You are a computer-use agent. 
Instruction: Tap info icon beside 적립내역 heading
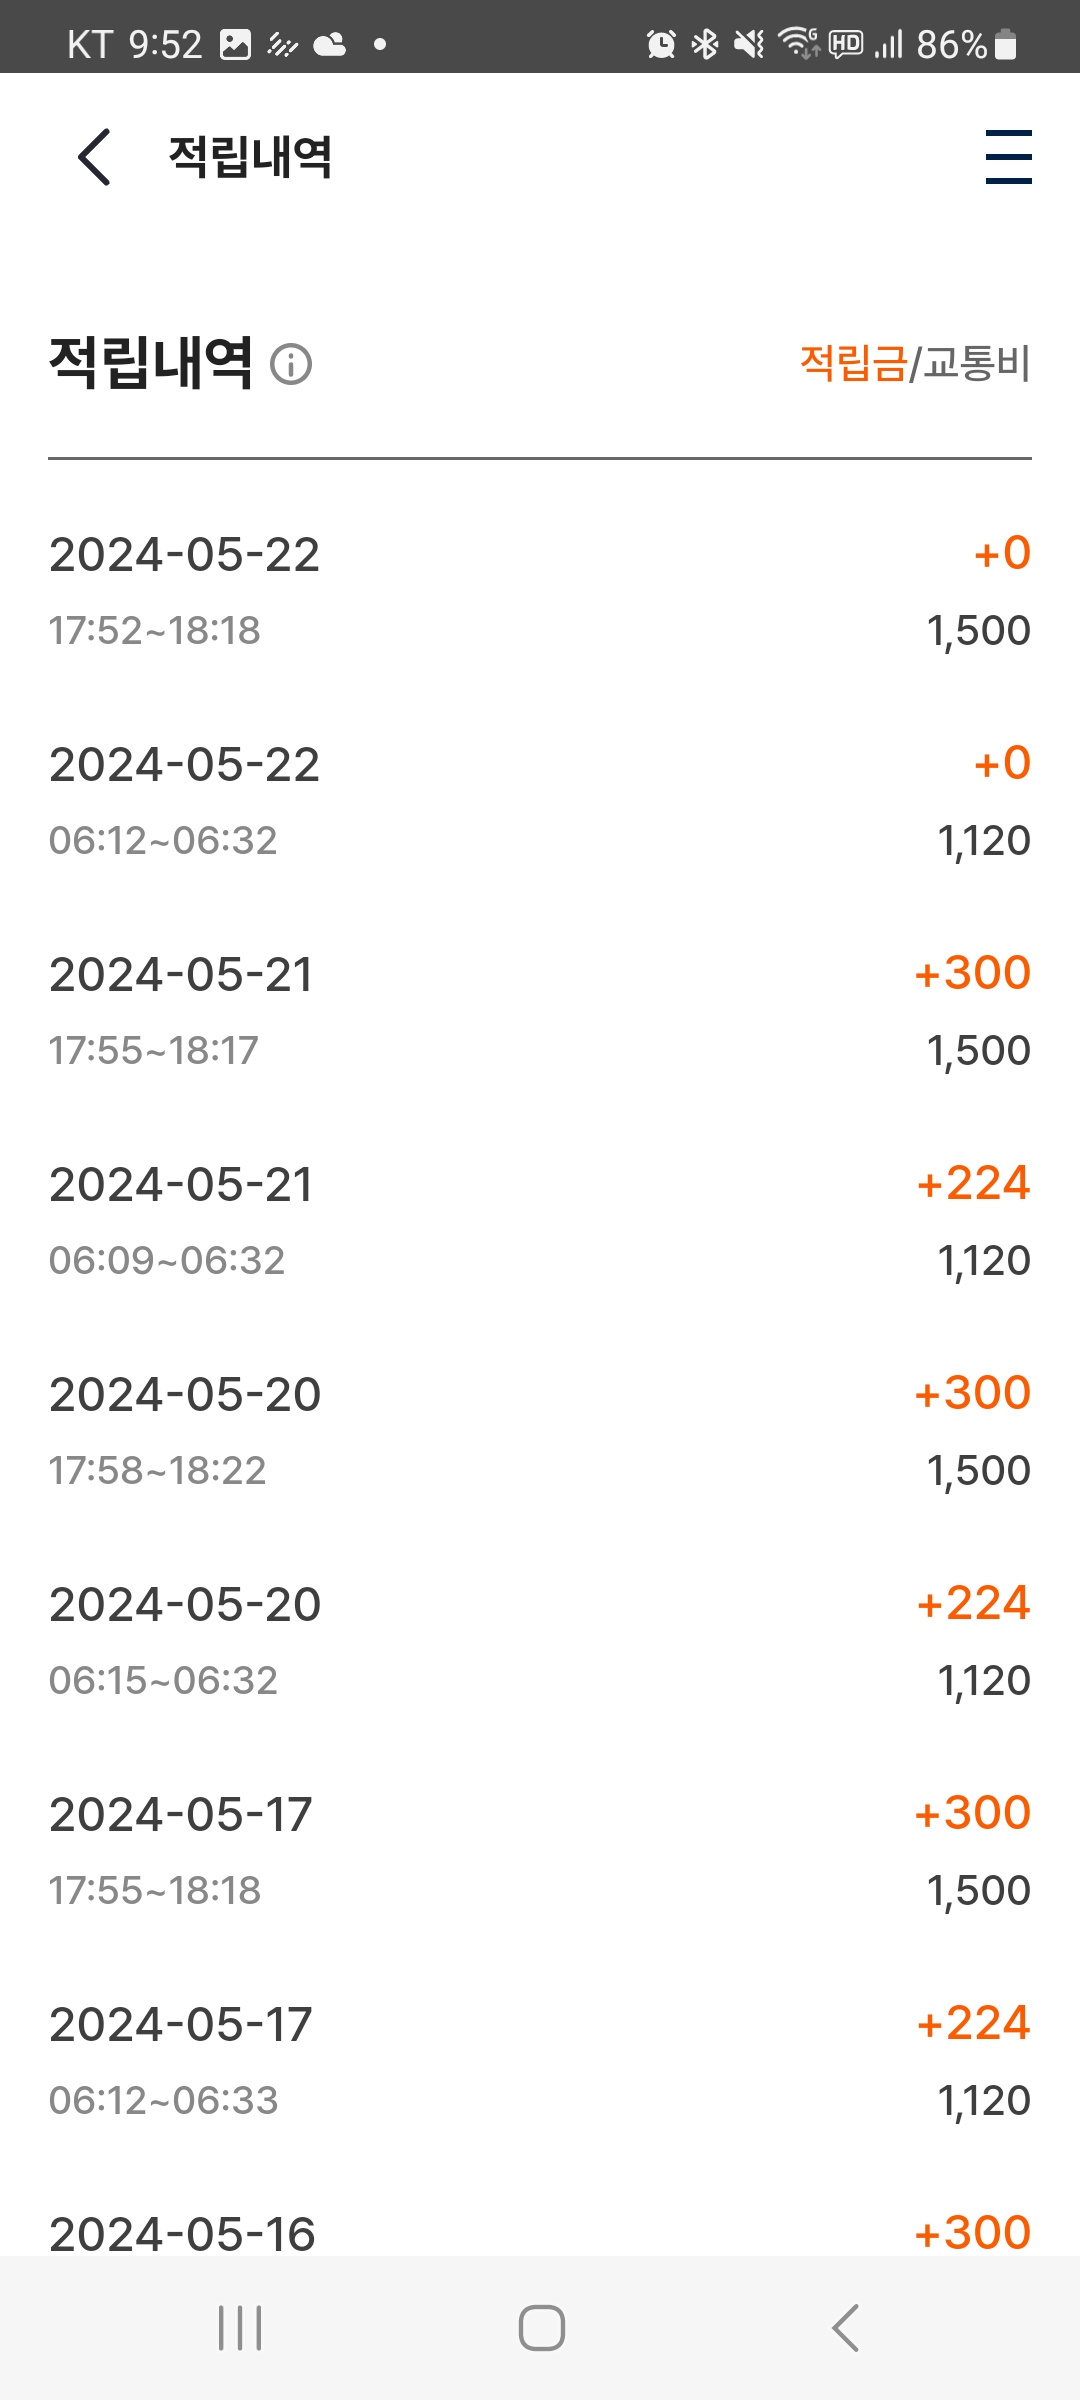(291, 364)
